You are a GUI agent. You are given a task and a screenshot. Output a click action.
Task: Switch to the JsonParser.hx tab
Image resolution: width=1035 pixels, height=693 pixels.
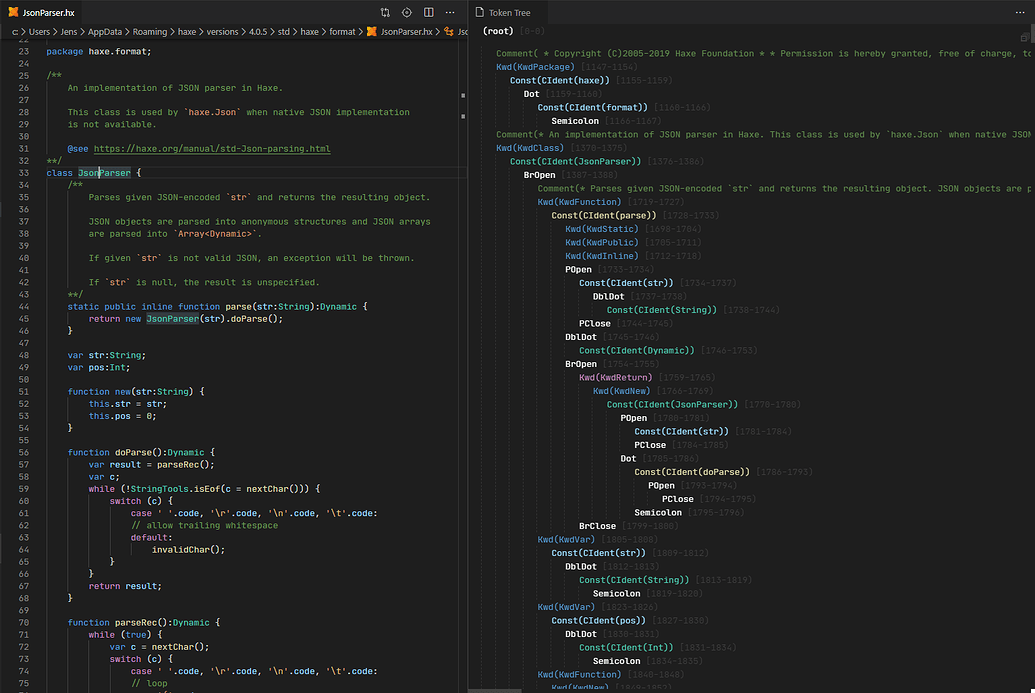pyautogui.click(x=47, y=13)
